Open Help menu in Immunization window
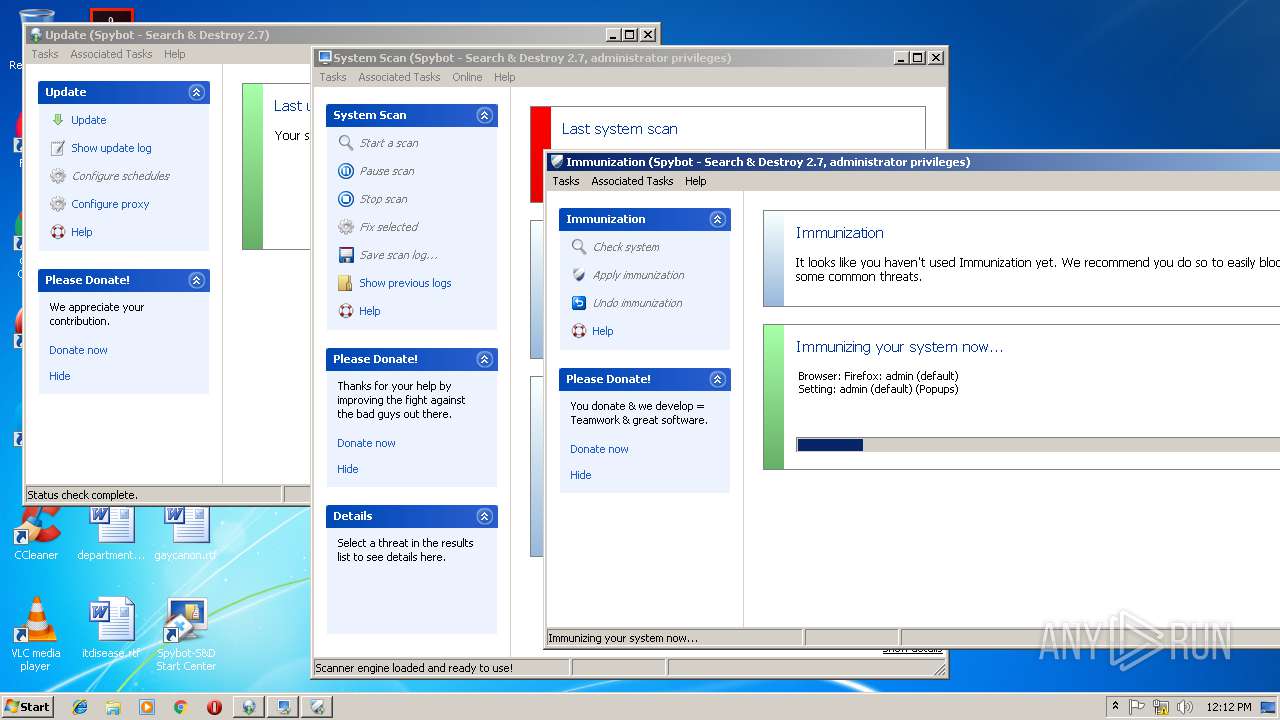Viewport: 1280px width, 720px height. coord(696,181)
